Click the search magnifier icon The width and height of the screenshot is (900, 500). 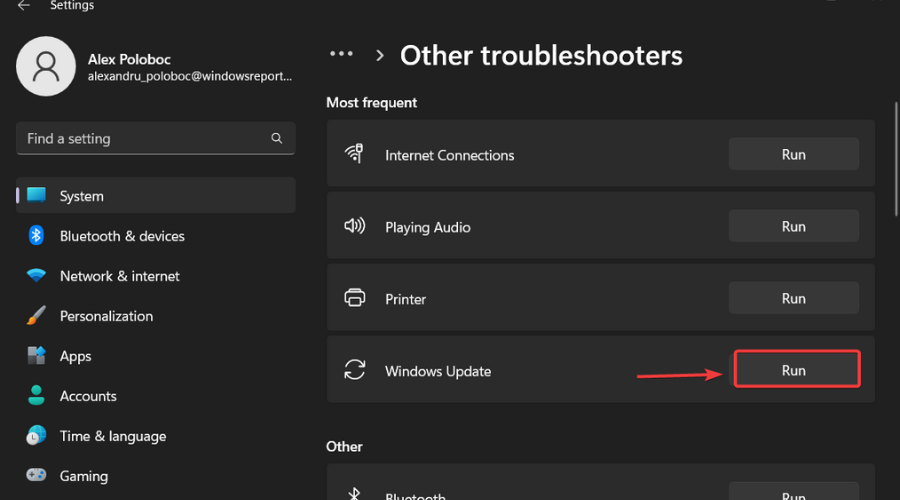277,139
